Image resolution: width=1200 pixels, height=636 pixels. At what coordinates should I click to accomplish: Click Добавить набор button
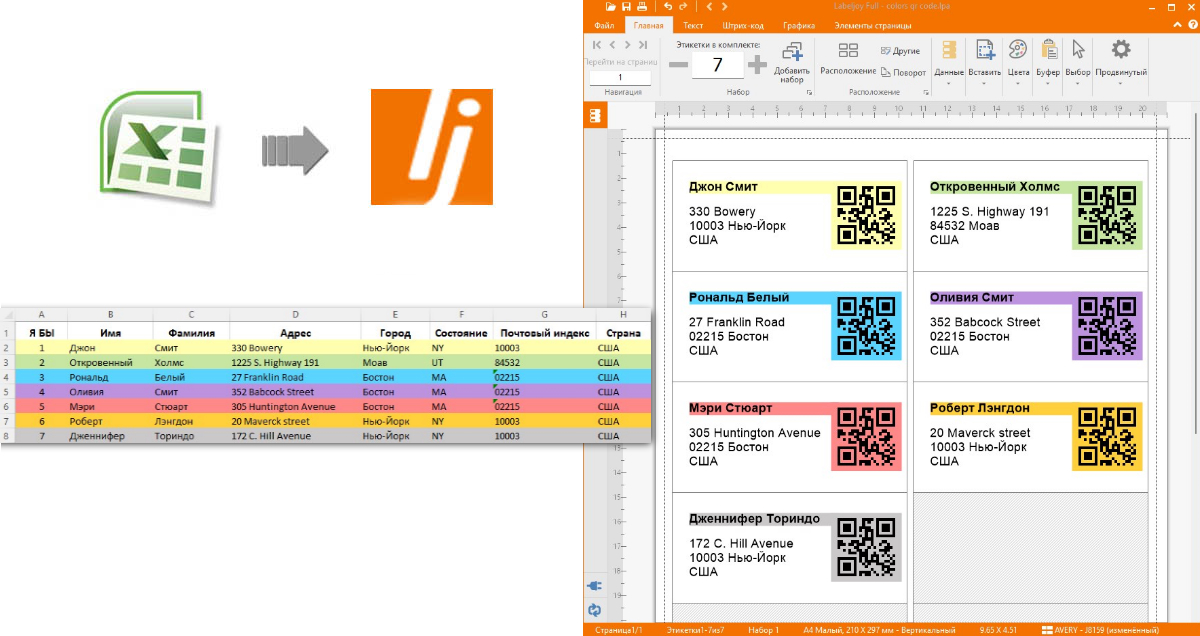pos(791,64)
